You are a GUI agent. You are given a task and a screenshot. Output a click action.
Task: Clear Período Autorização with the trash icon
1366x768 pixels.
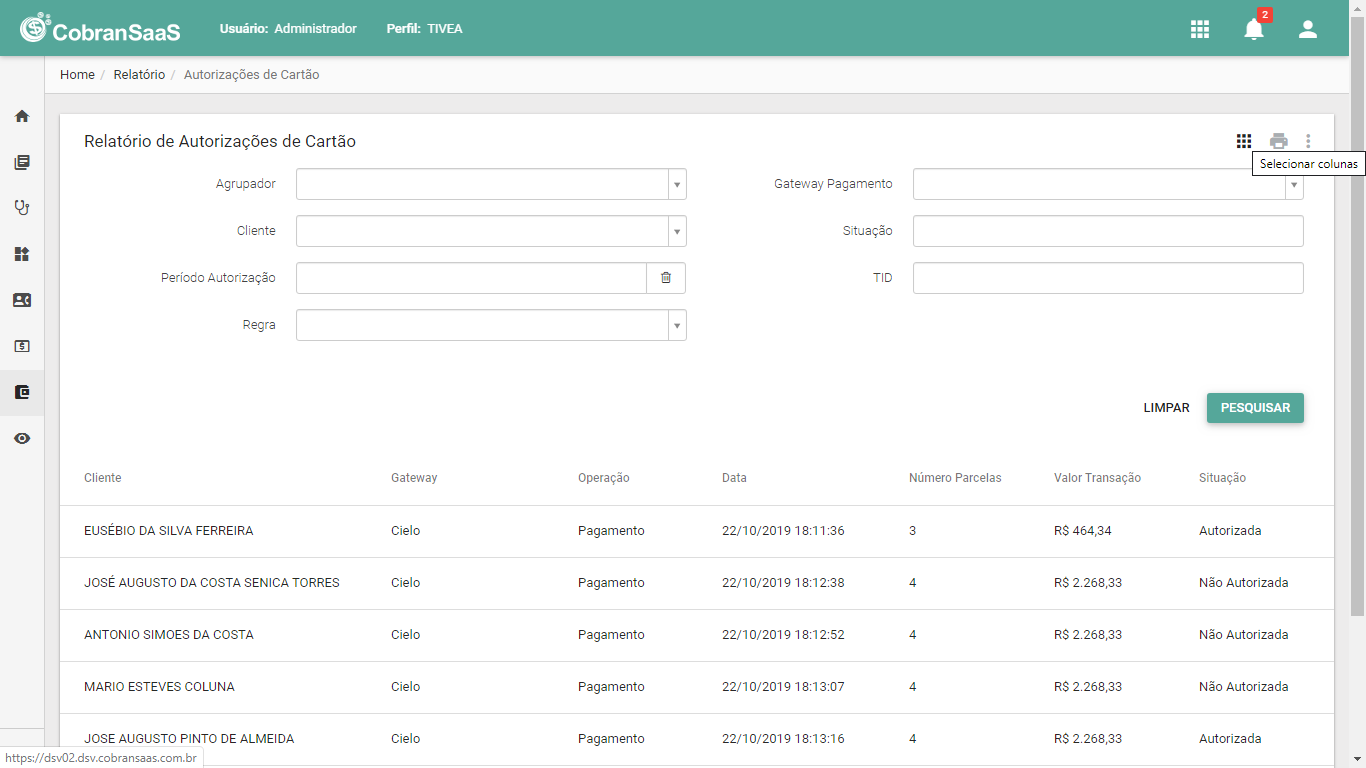(x=666, y=278)
